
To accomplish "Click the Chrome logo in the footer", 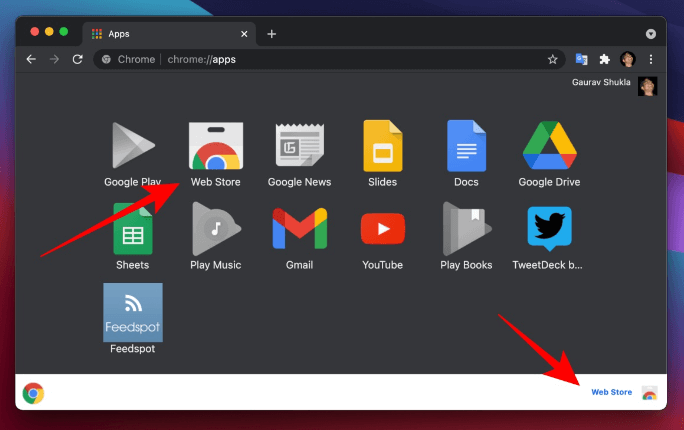I will click(33, 393).
